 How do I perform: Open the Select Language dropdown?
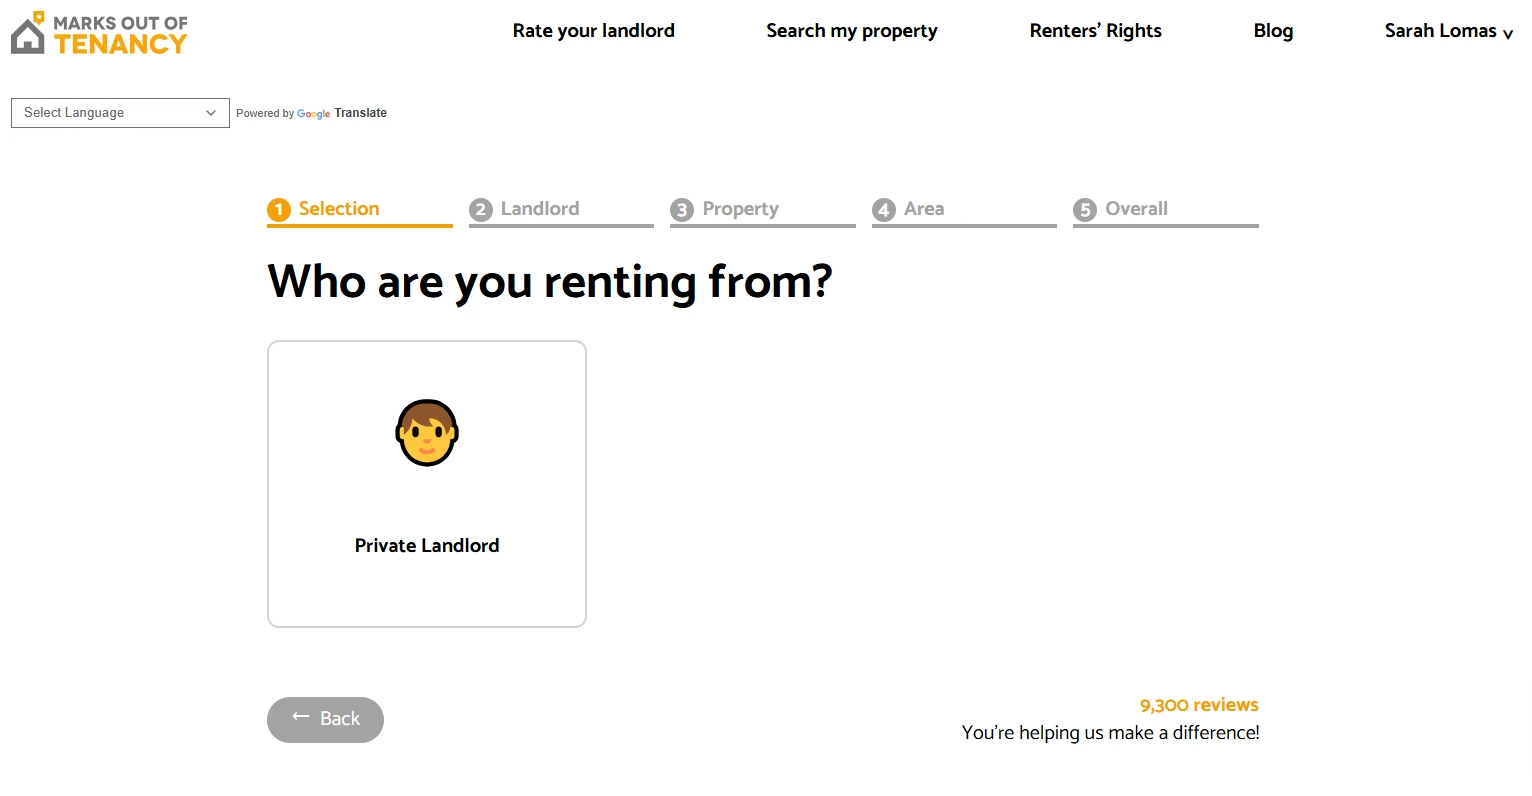pos(120,113)
